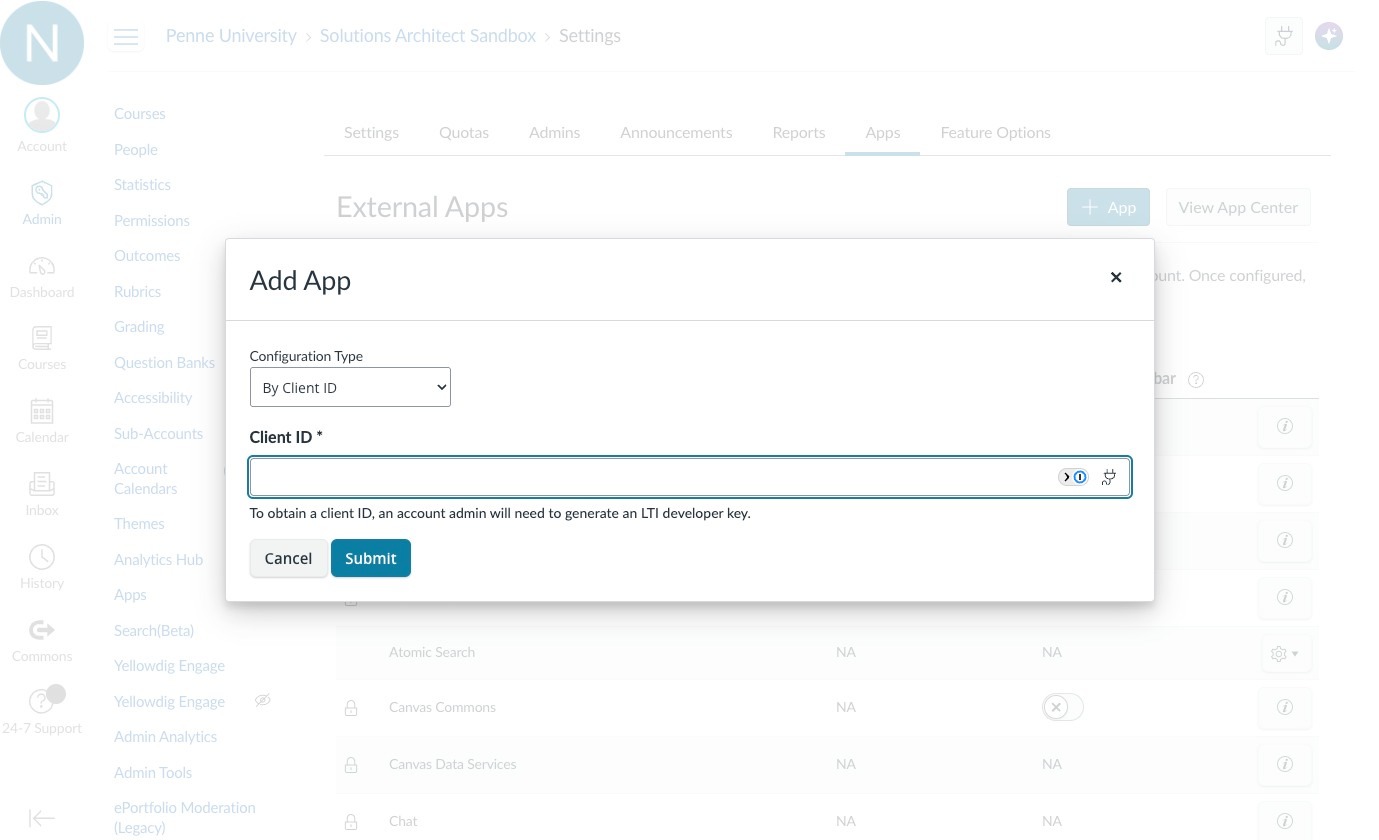The width and height of the screenshot is (1379, 840).
Task: Open ePortfolio Moderation (Legacy) link
Action: click(x=184, y=818)
